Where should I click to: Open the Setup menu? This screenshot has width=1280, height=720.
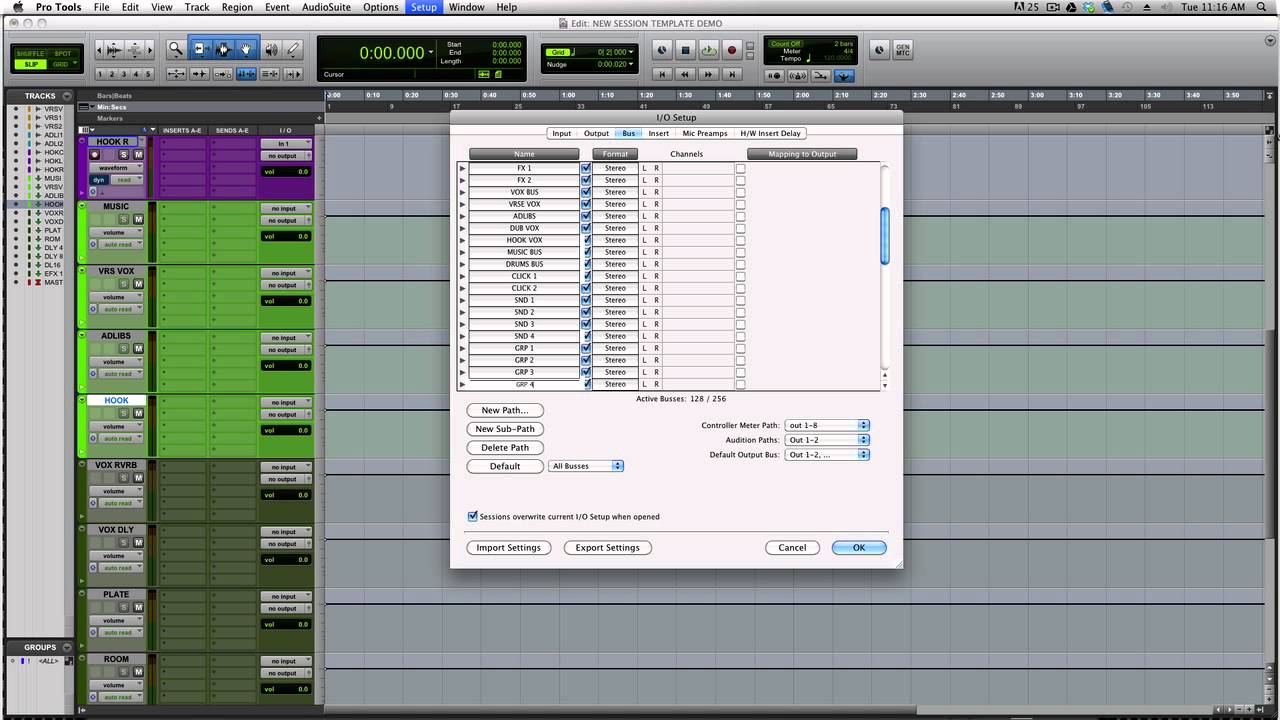[x=424, y=7]
